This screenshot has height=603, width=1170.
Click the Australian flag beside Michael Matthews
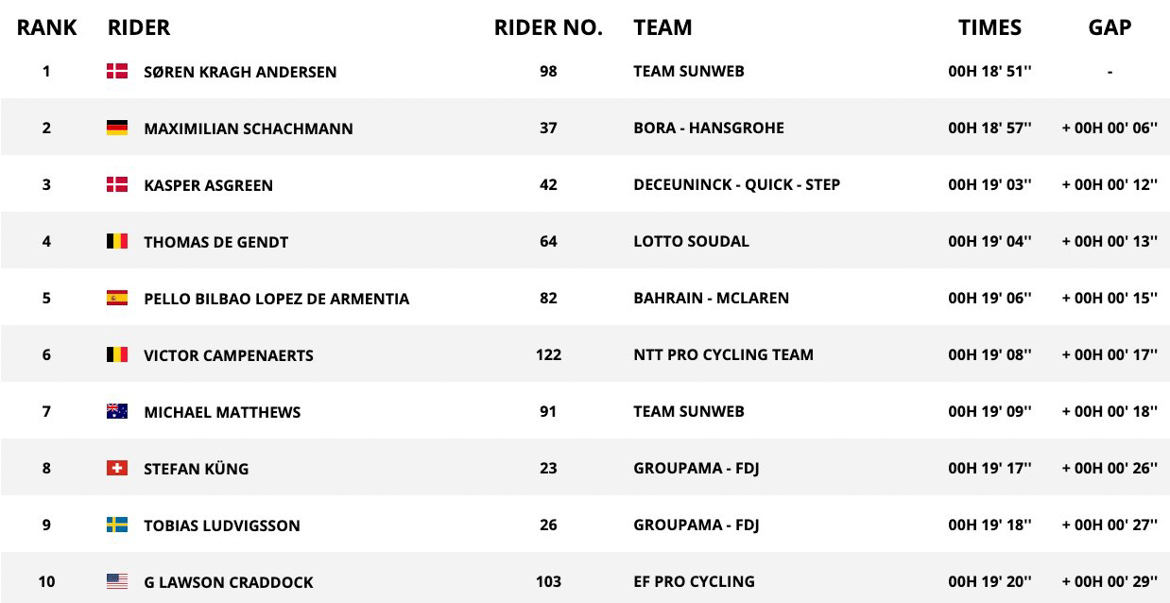[x=117, y=411]
